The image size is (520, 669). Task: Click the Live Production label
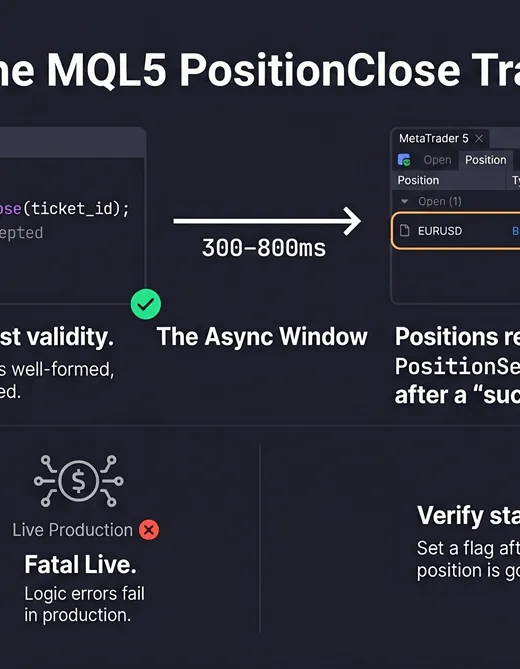pos(73,530)
